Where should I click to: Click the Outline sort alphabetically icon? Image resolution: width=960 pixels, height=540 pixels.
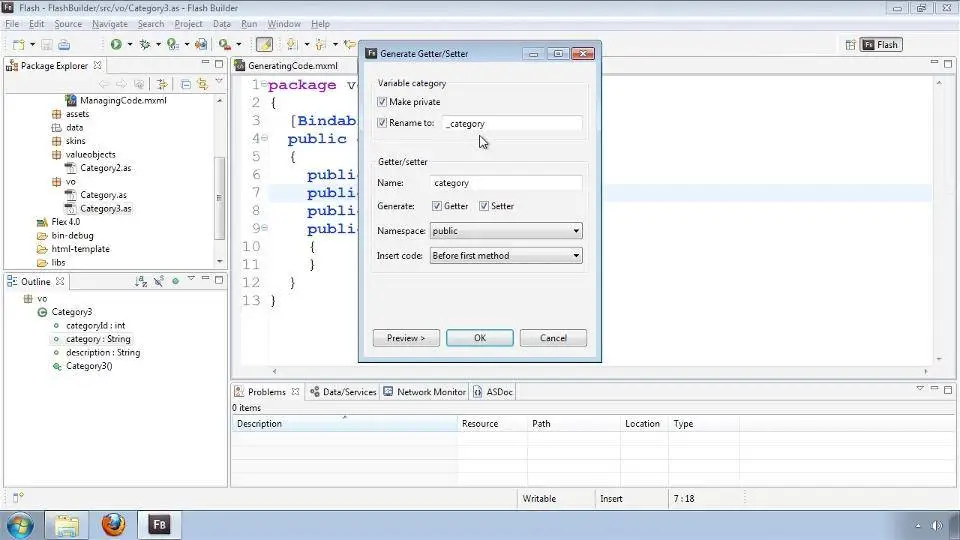141,281
